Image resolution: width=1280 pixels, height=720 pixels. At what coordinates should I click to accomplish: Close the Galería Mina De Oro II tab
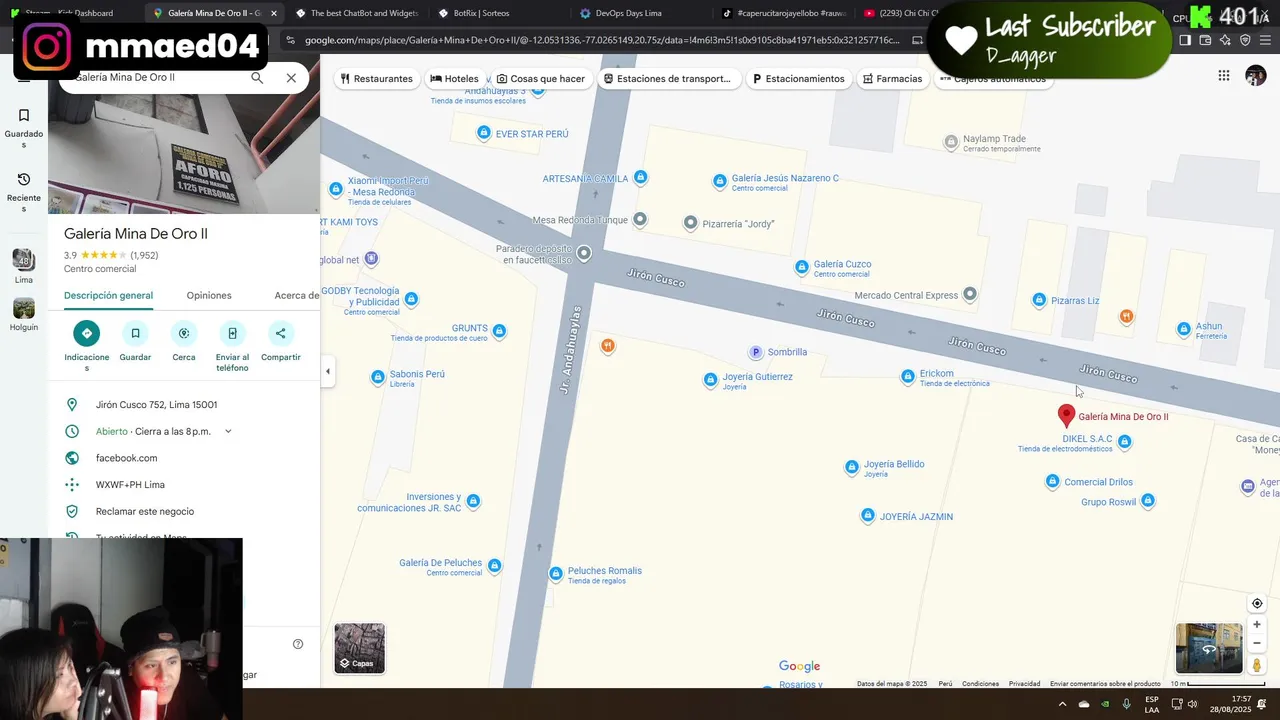pos(274,13)
